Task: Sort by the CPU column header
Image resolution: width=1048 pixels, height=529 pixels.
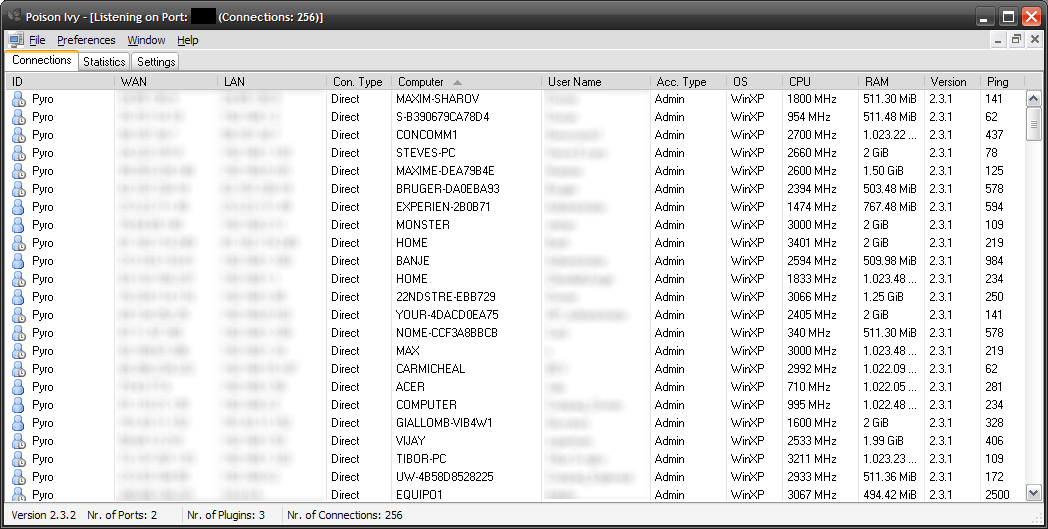Action: 820,82
